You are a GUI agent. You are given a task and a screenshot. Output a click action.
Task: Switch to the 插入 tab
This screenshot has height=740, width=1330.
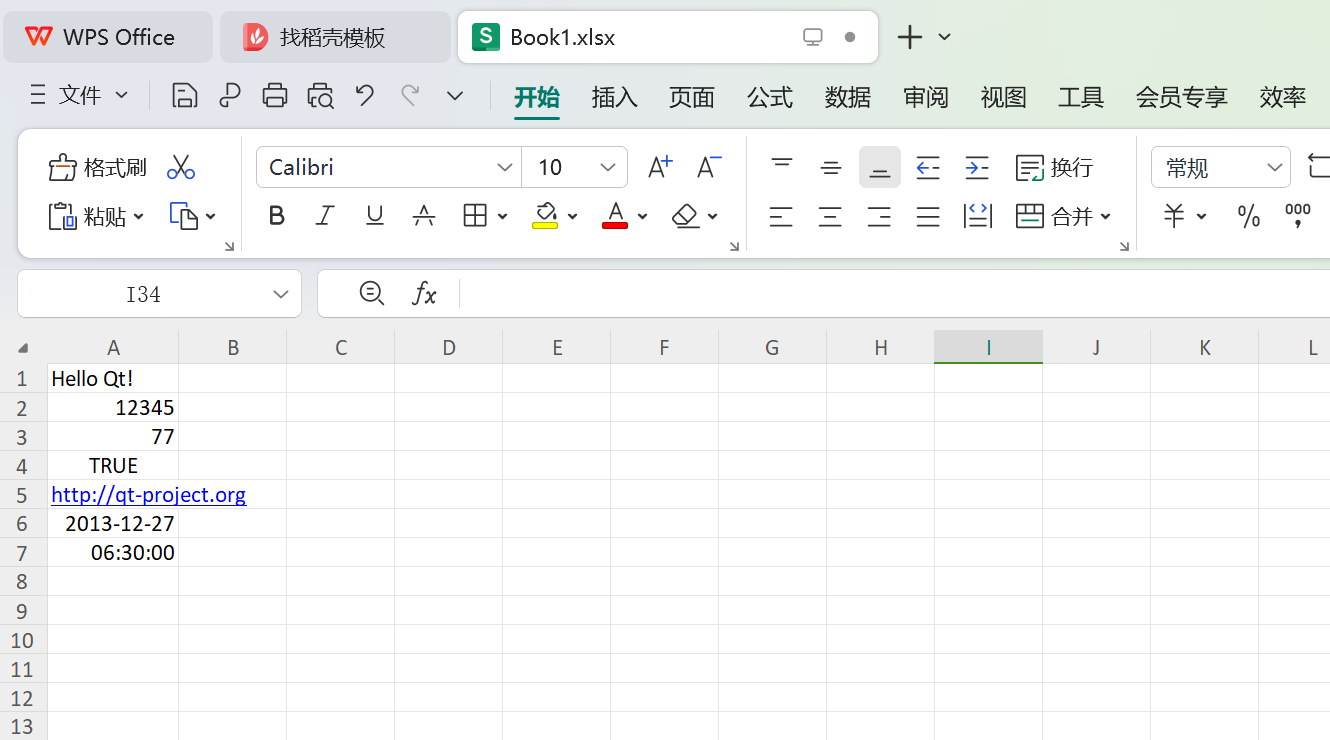[614, 97]
